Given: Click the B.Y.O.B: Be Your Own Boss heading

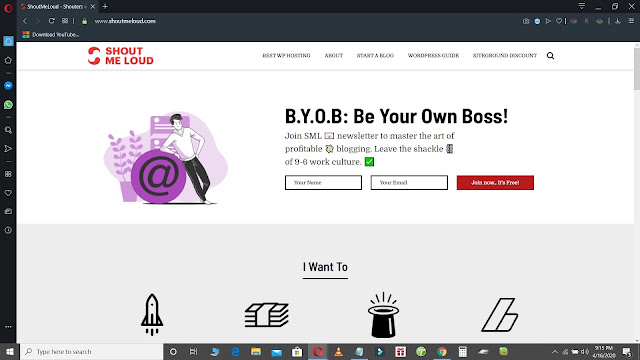Looking at the screenshot, I should (x=396, y=116).
